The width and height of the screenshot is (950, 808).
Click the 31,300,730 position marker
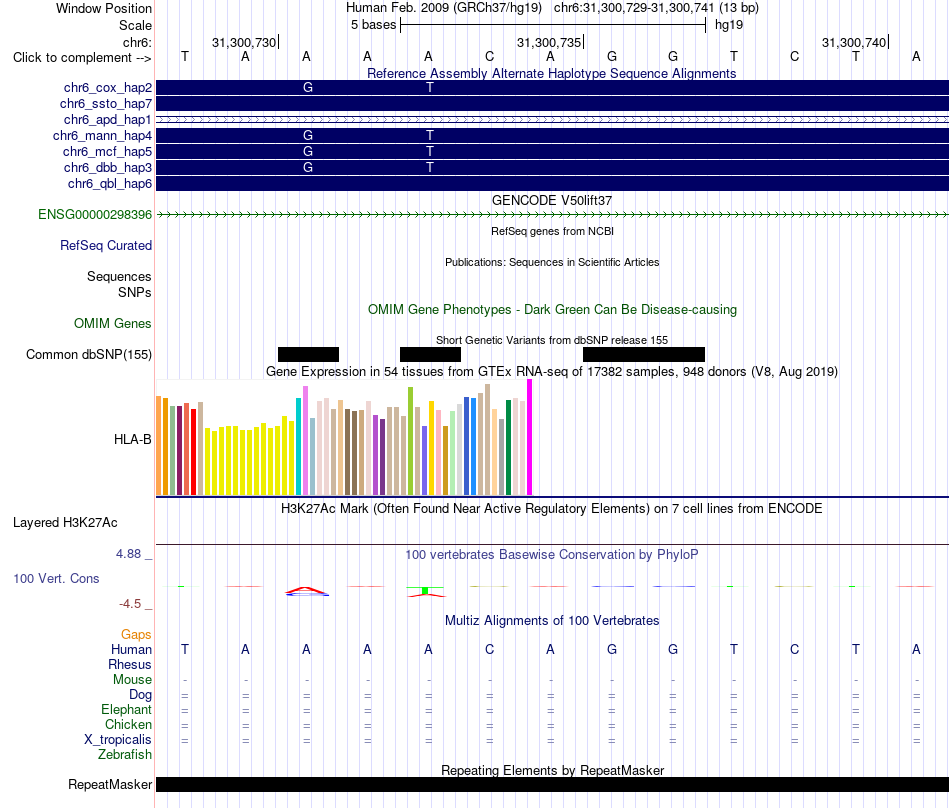[244, 42]
